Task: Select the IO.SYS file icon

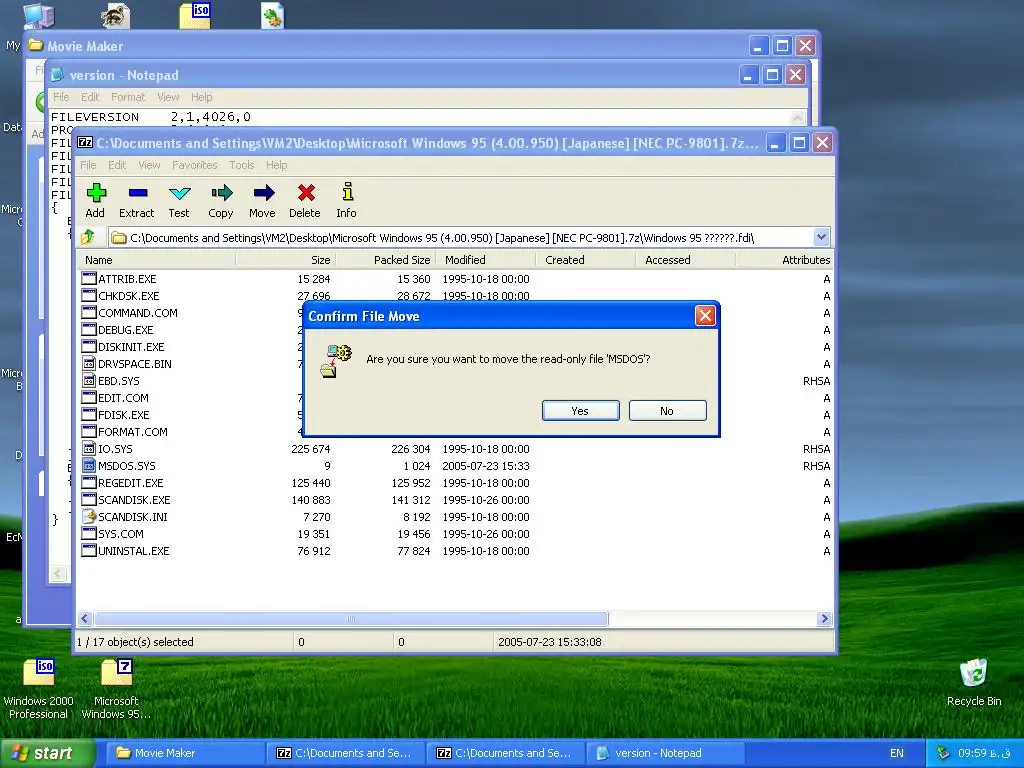Action: [89, 449]
